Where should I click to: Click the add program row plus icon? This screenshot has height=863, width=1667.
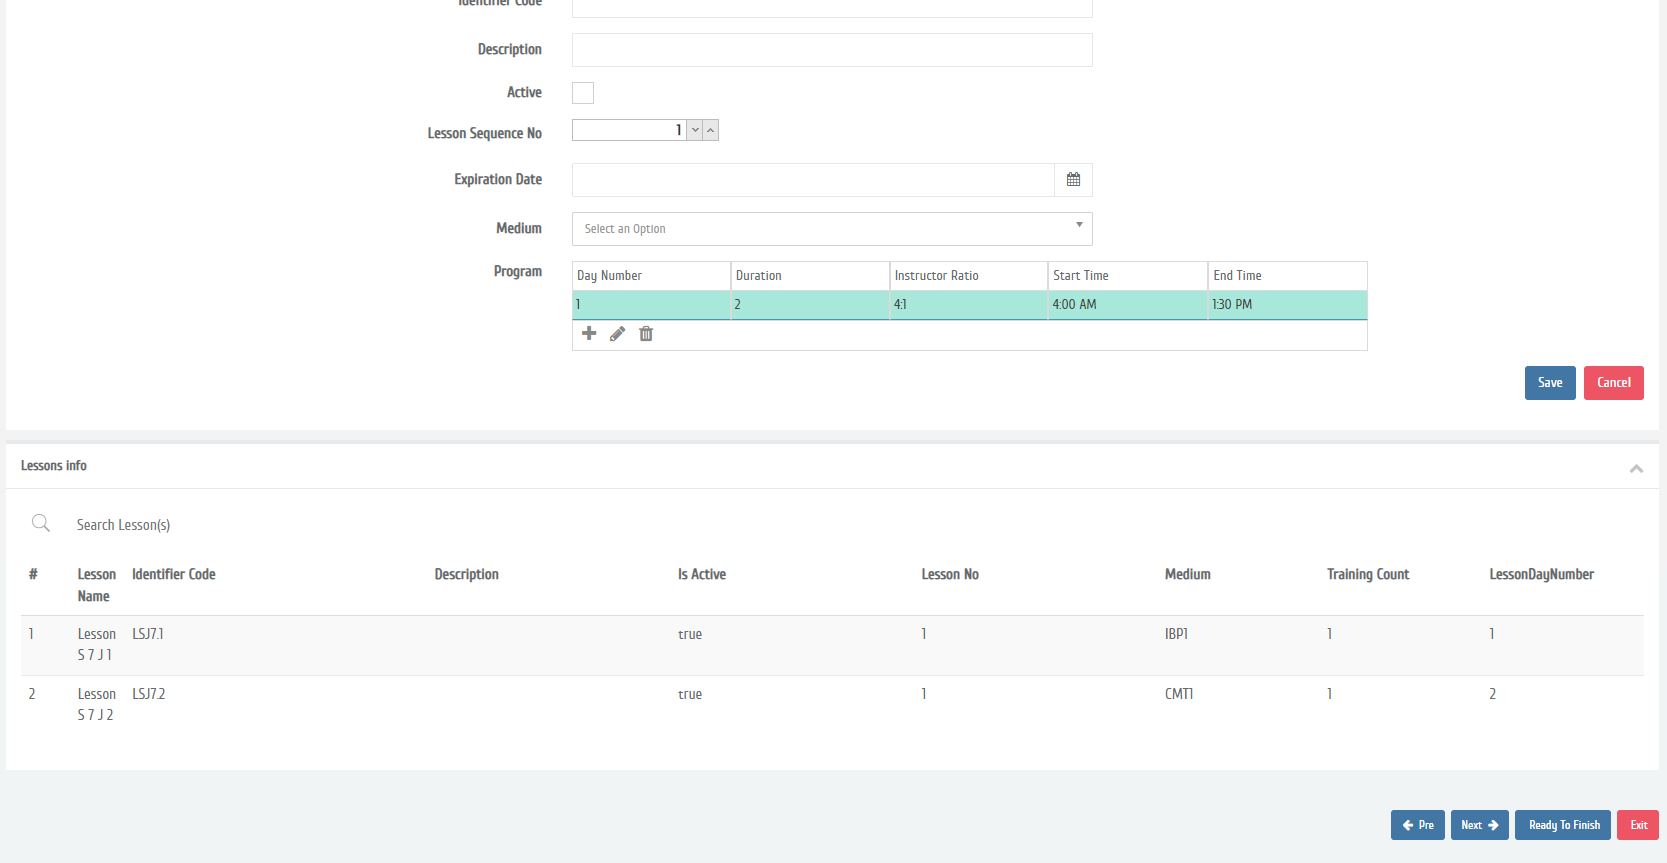tap(589, 334)
